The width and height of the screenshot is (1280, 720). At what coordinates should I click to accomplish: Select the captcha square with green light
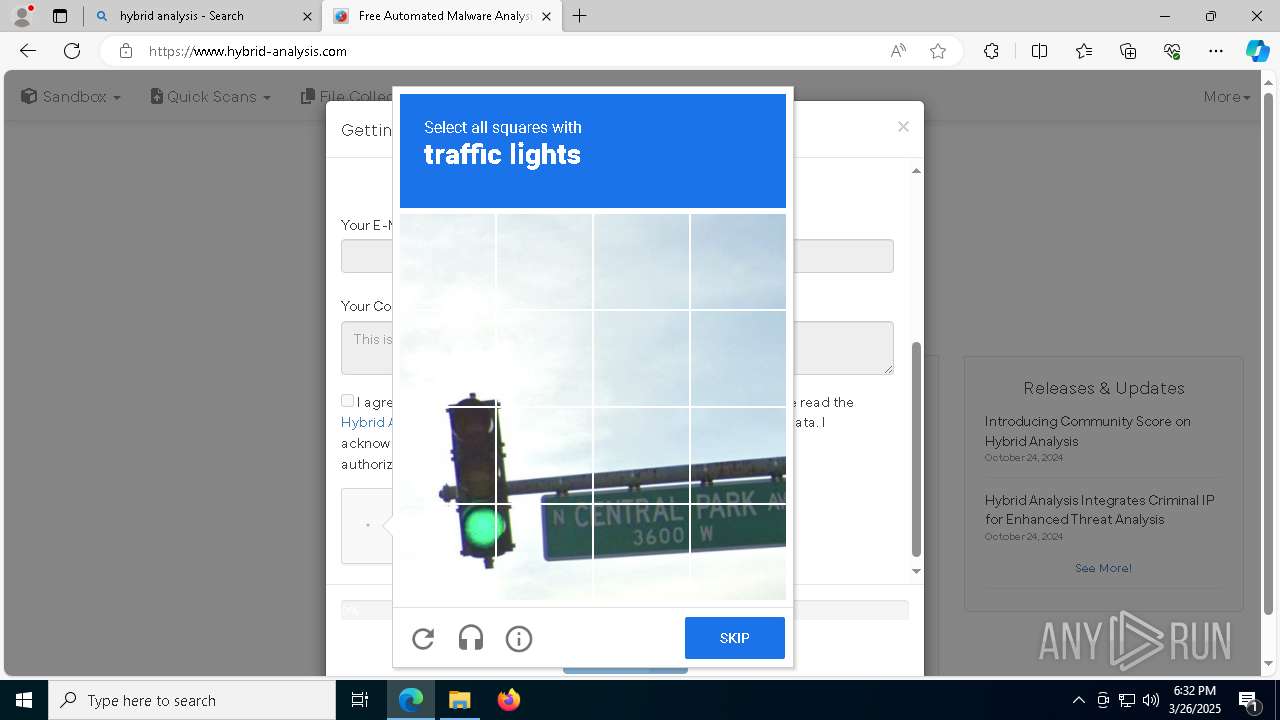(447, 552)
